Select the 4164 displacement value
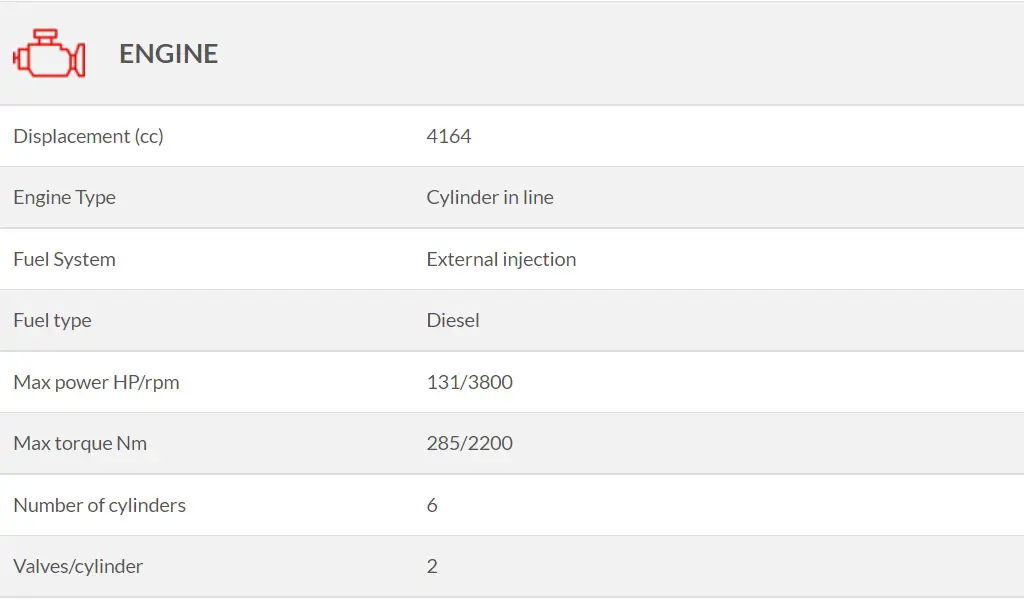The image size is (1024, 600). pyautogui.click(x=449, y=136)
